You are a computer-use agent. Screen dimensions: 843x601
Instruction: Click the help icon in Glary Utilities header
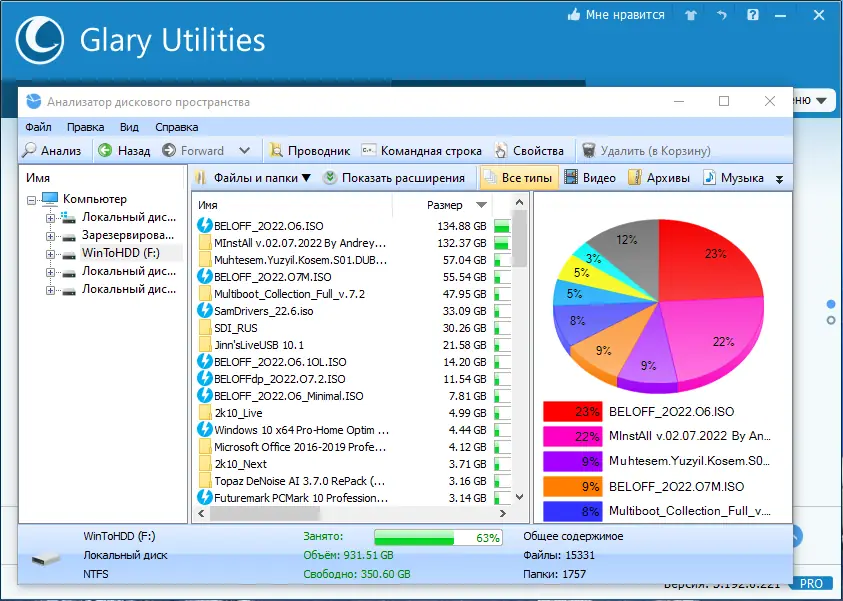coord(753,15)
